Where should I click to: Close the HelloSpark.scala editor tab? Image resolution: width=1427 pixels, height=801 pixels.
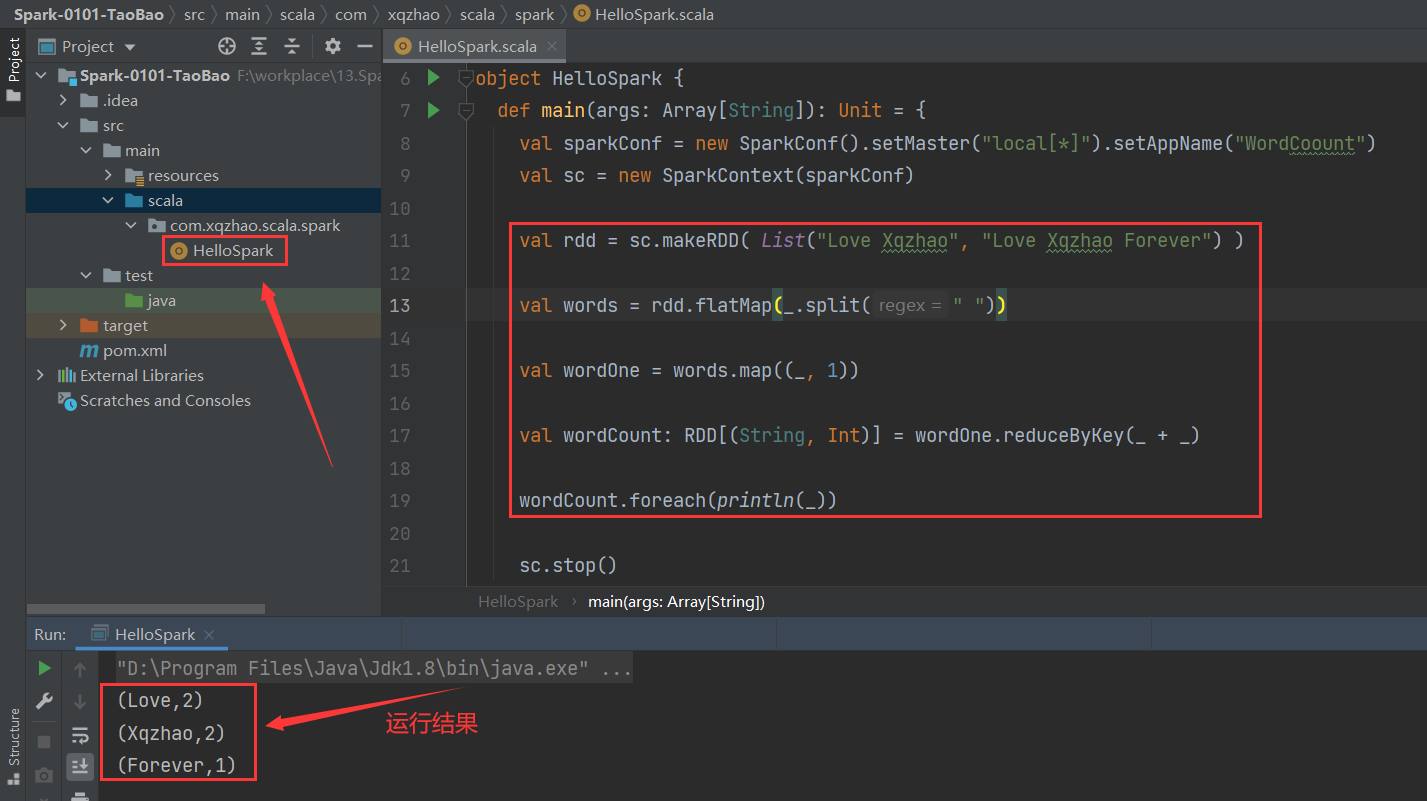[551, 46]
